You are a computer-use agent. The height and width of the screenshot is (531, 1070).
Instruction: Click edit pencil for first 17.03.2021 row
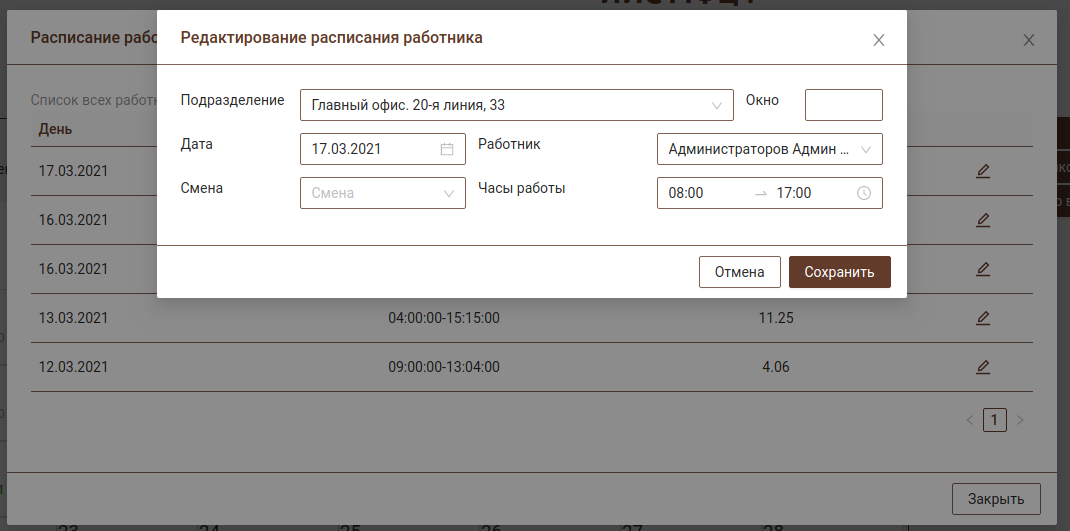(x=982, y=171)
